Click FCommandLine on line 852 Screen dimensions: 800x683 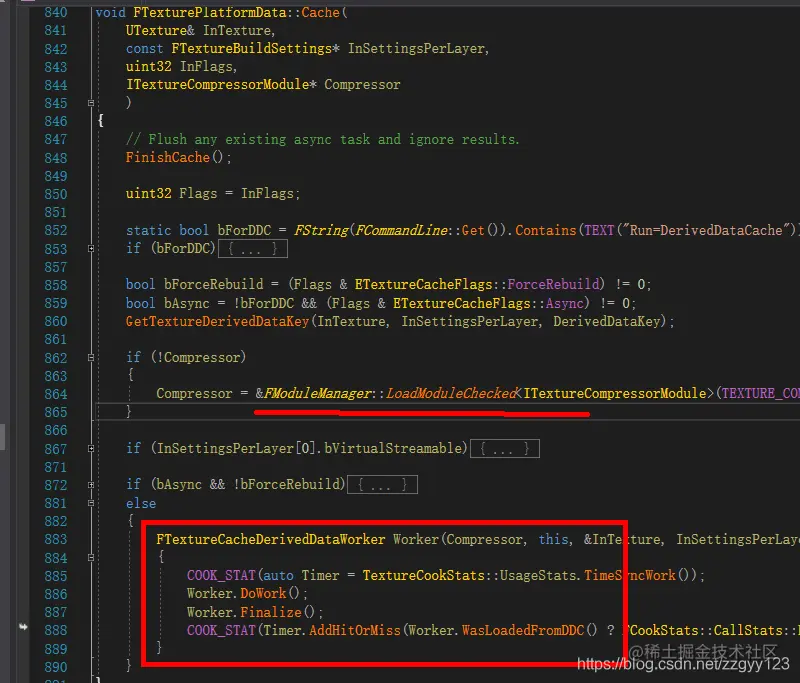pos(401,231)
